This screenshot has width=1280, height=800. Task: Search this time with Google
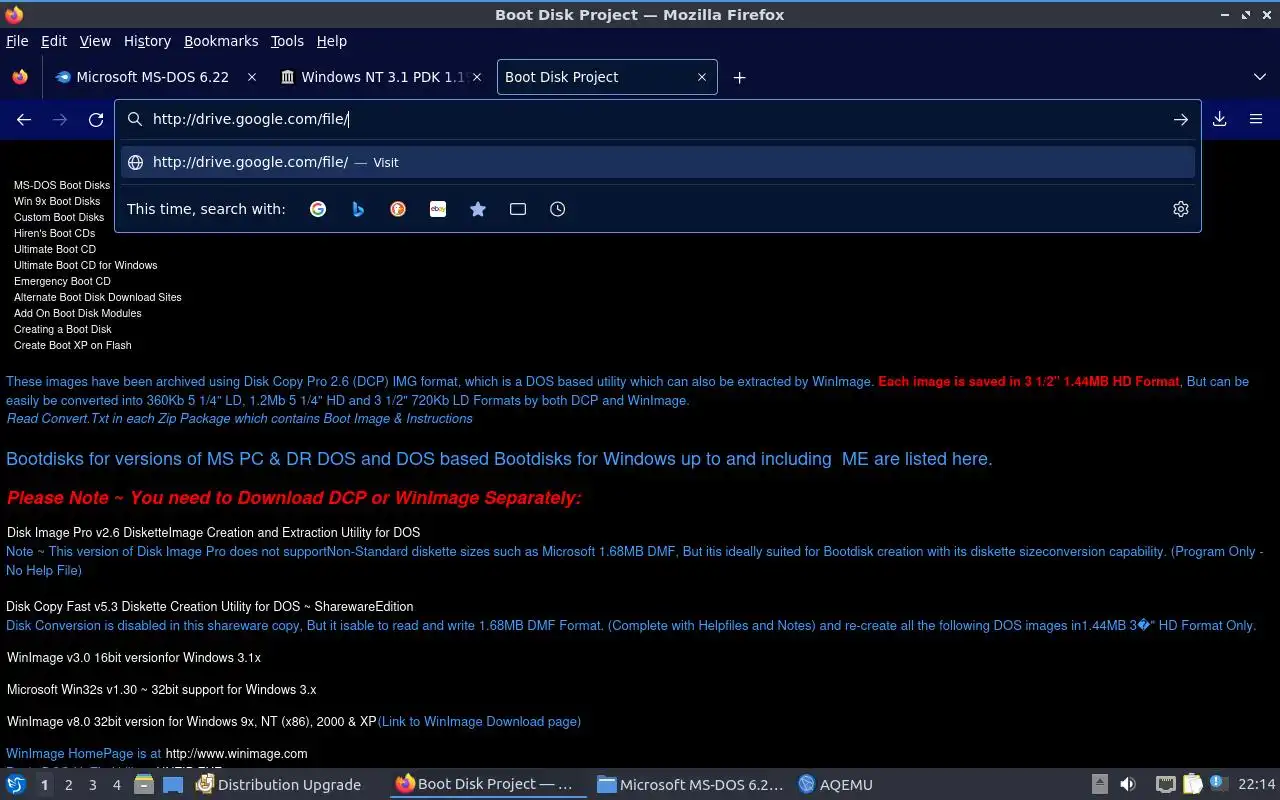click(x=318, y=209)
